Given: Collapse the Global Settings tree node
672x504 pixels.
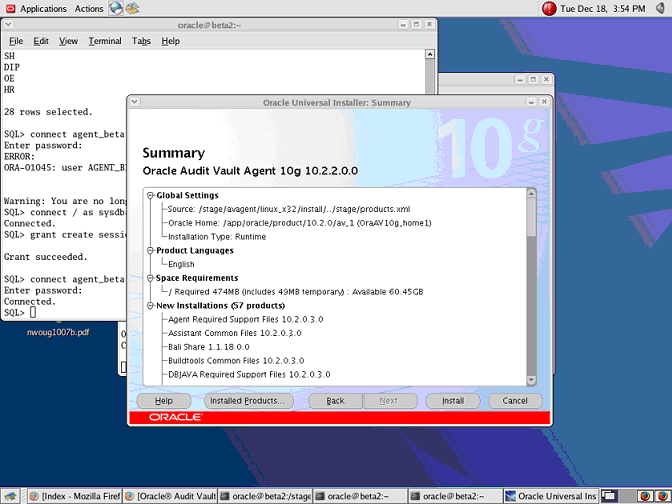Looking at the screenshot, I should tap(150, 195).
